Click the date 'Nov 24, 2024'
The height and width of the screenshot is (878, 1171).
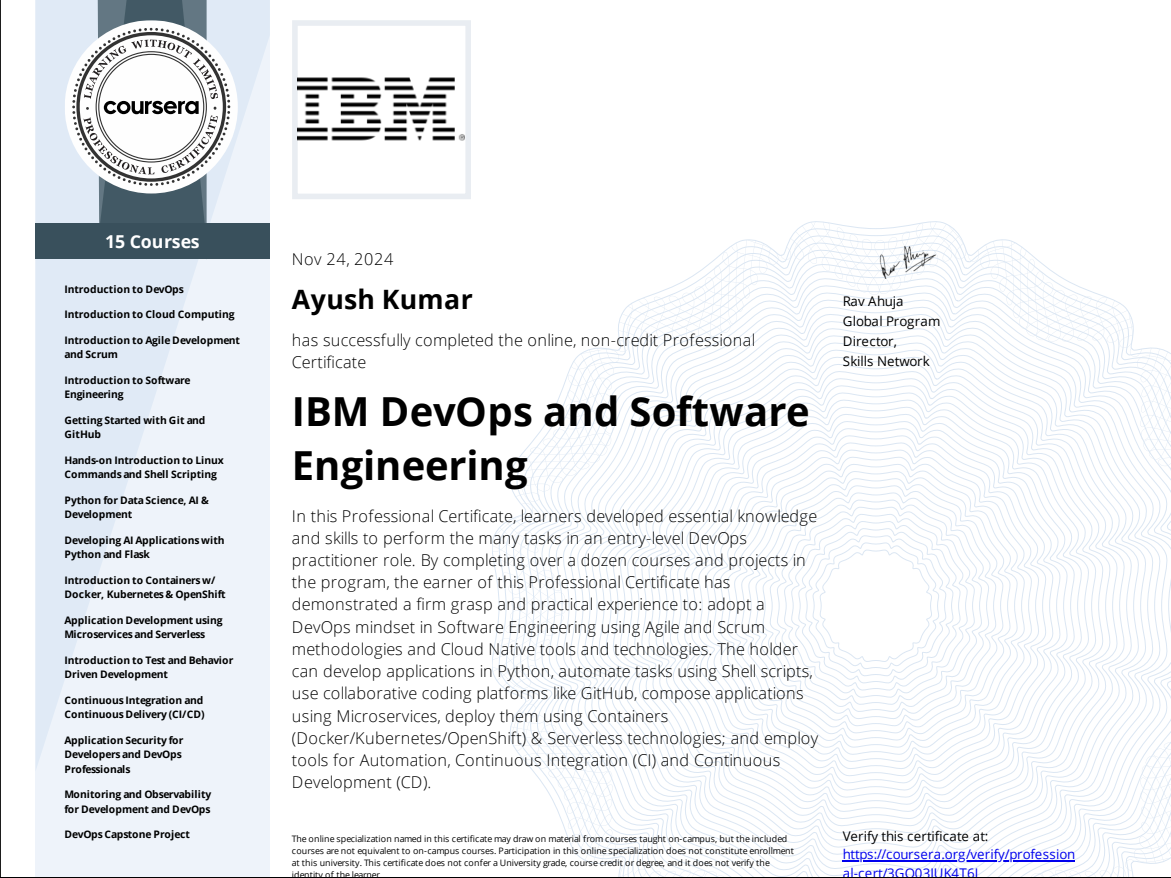click(342, 259)
